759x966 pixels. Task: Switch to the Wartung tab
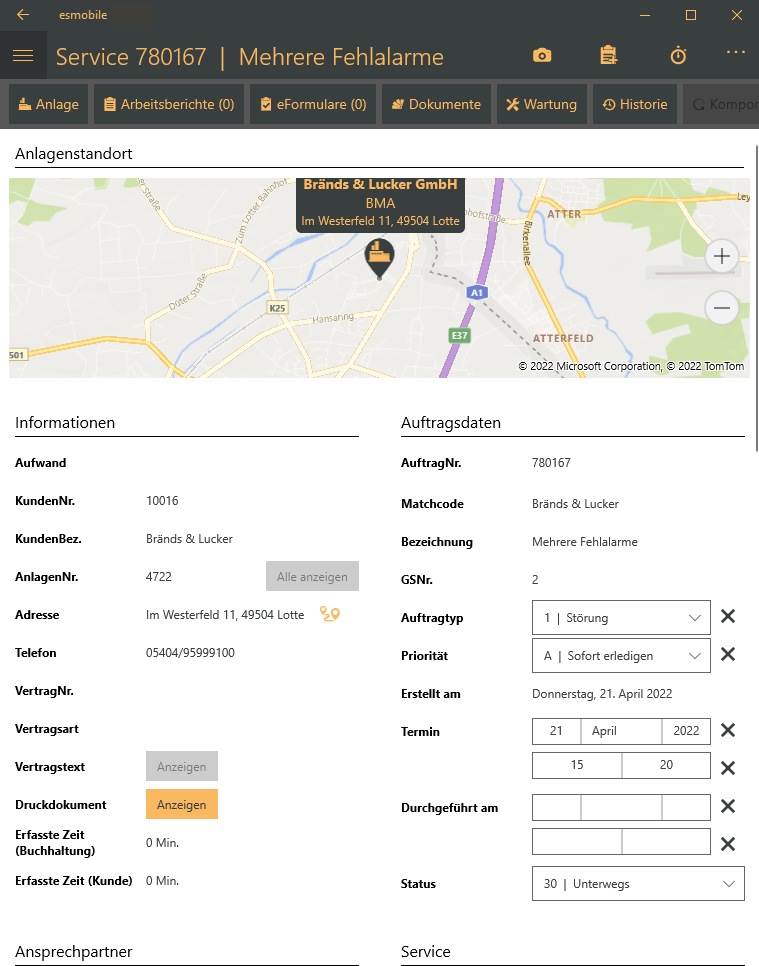(542, 104)
